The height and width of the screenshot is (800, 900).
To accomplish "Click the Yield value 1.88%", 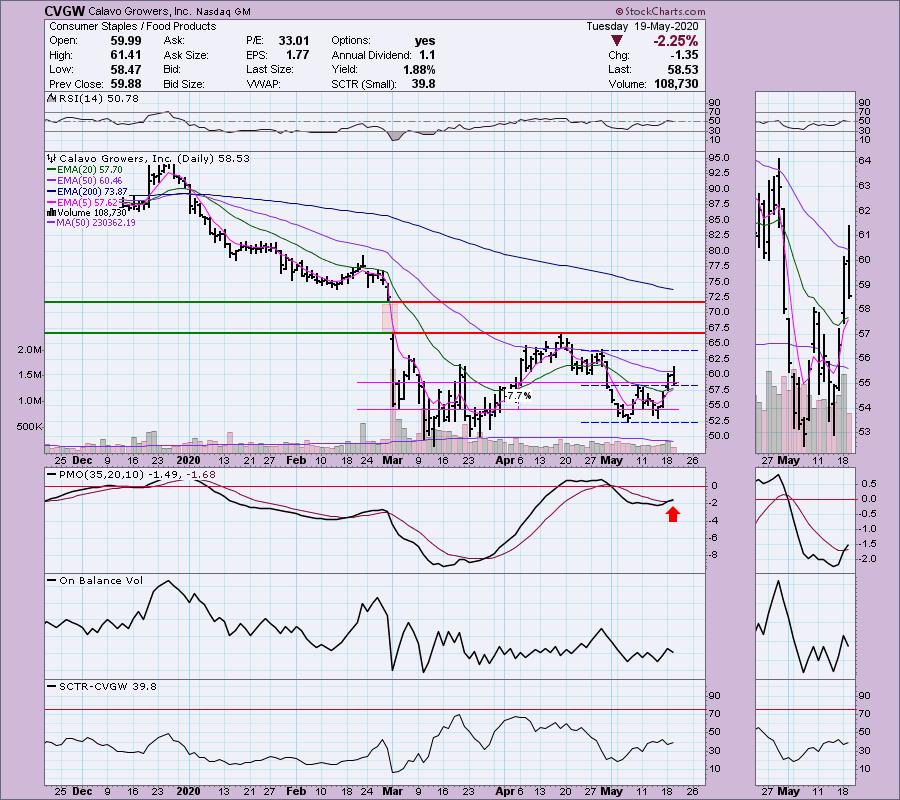I will coord(419,69).
